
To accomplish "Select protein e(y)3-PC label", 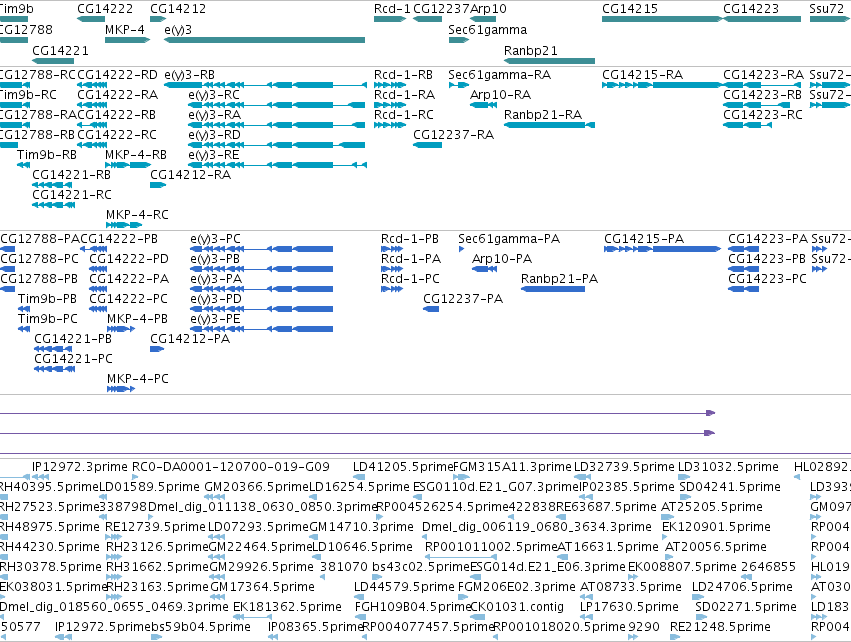I will coord(215,239).
